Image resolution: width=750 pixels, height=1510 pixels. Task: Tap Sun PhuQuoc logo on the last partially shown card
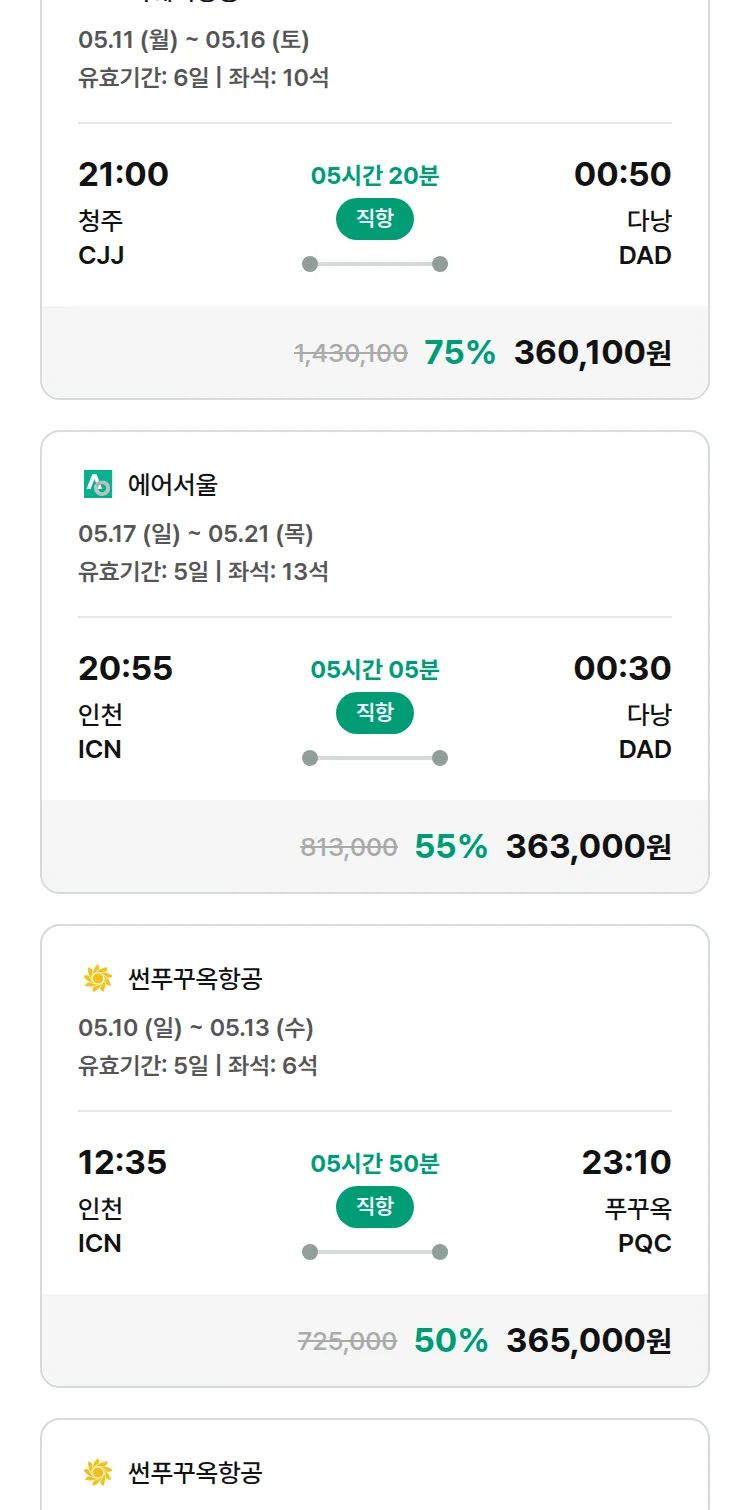98,1473
